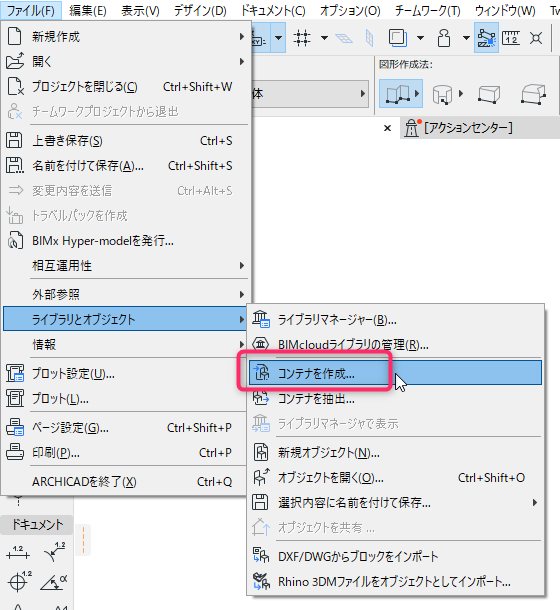Choose 印刷(P)...
The height and width of the screenshot is (610, 560).
(x=126, y=453)
